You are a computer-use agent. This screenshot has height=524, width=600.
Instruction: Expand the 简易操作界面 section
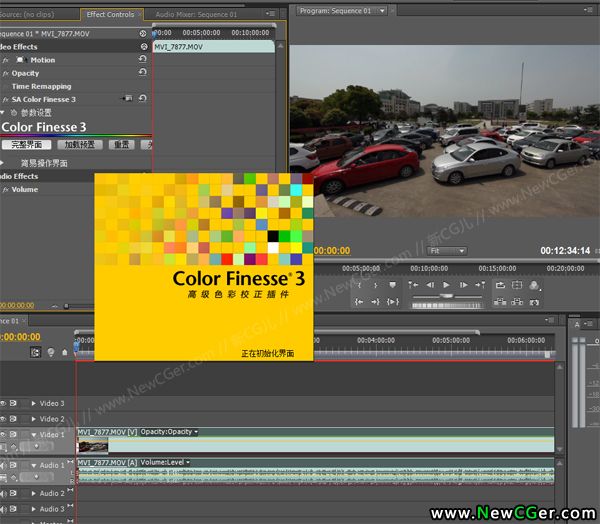tap(2, 163)
